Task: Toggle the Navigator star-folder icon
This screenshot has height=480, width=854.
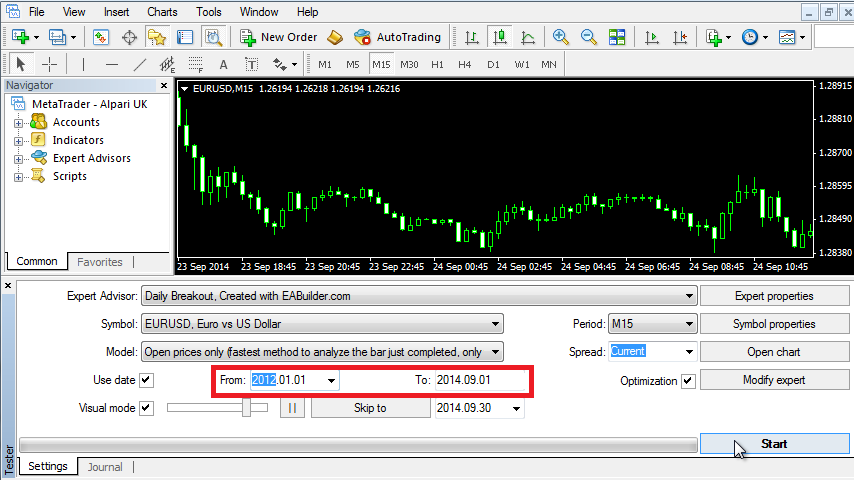Action: (157, 37)
